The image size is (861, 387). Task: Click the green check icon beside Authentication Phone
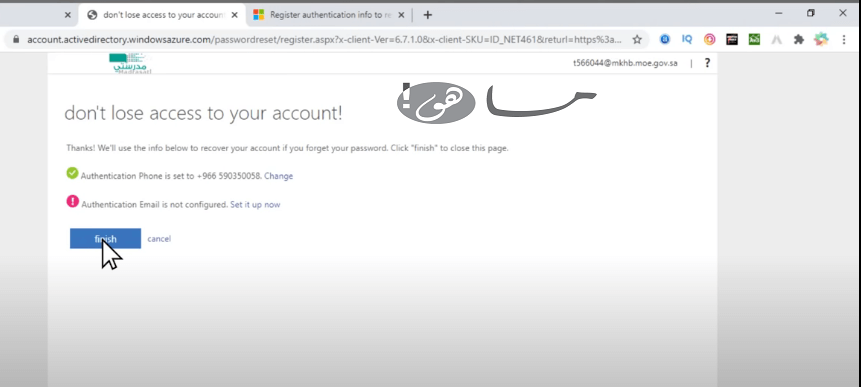click(72, 173)
